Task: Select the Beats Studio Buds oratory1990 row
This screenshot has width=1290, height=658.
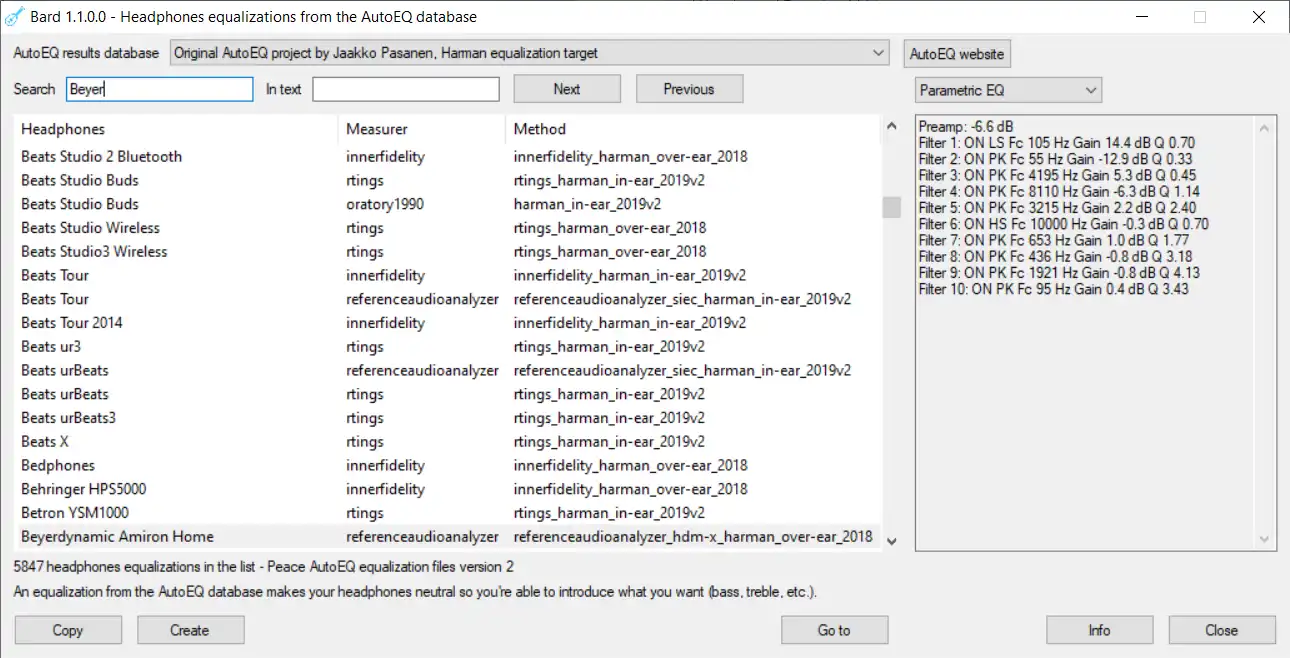Action: point(448,204)
